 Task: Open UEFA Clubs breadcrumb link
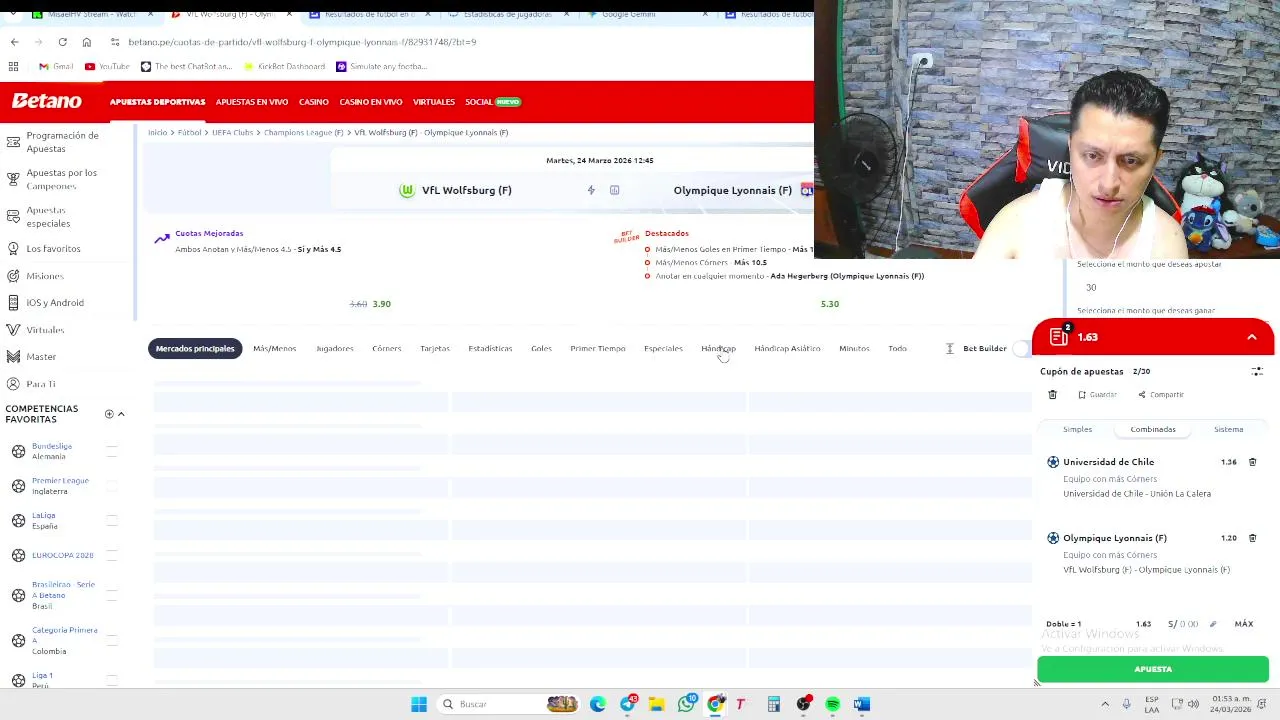click(x=233, y=132)
